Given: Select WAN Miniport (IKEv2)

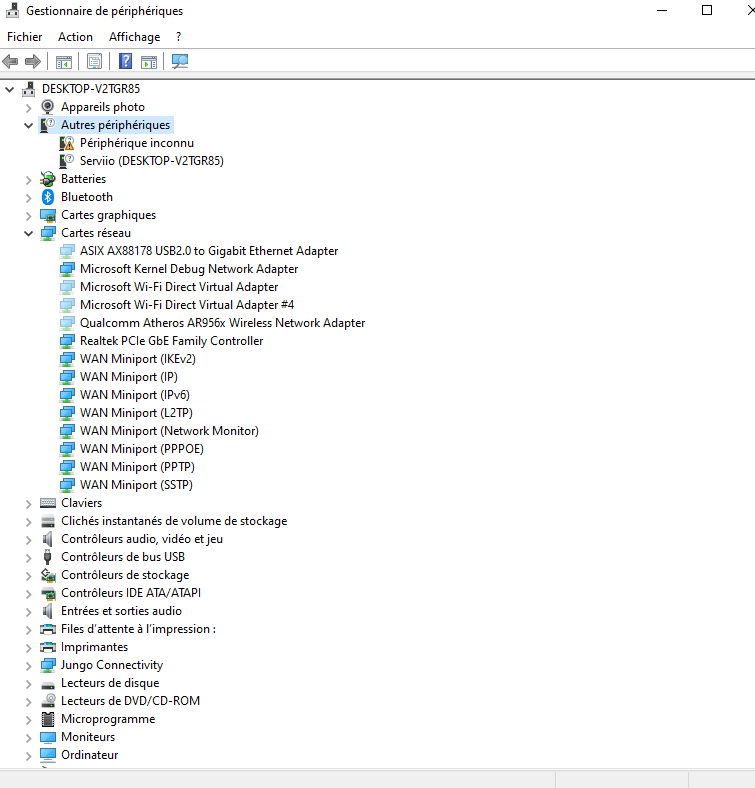Looking at the screenshot, I should (x=138, y=359).
